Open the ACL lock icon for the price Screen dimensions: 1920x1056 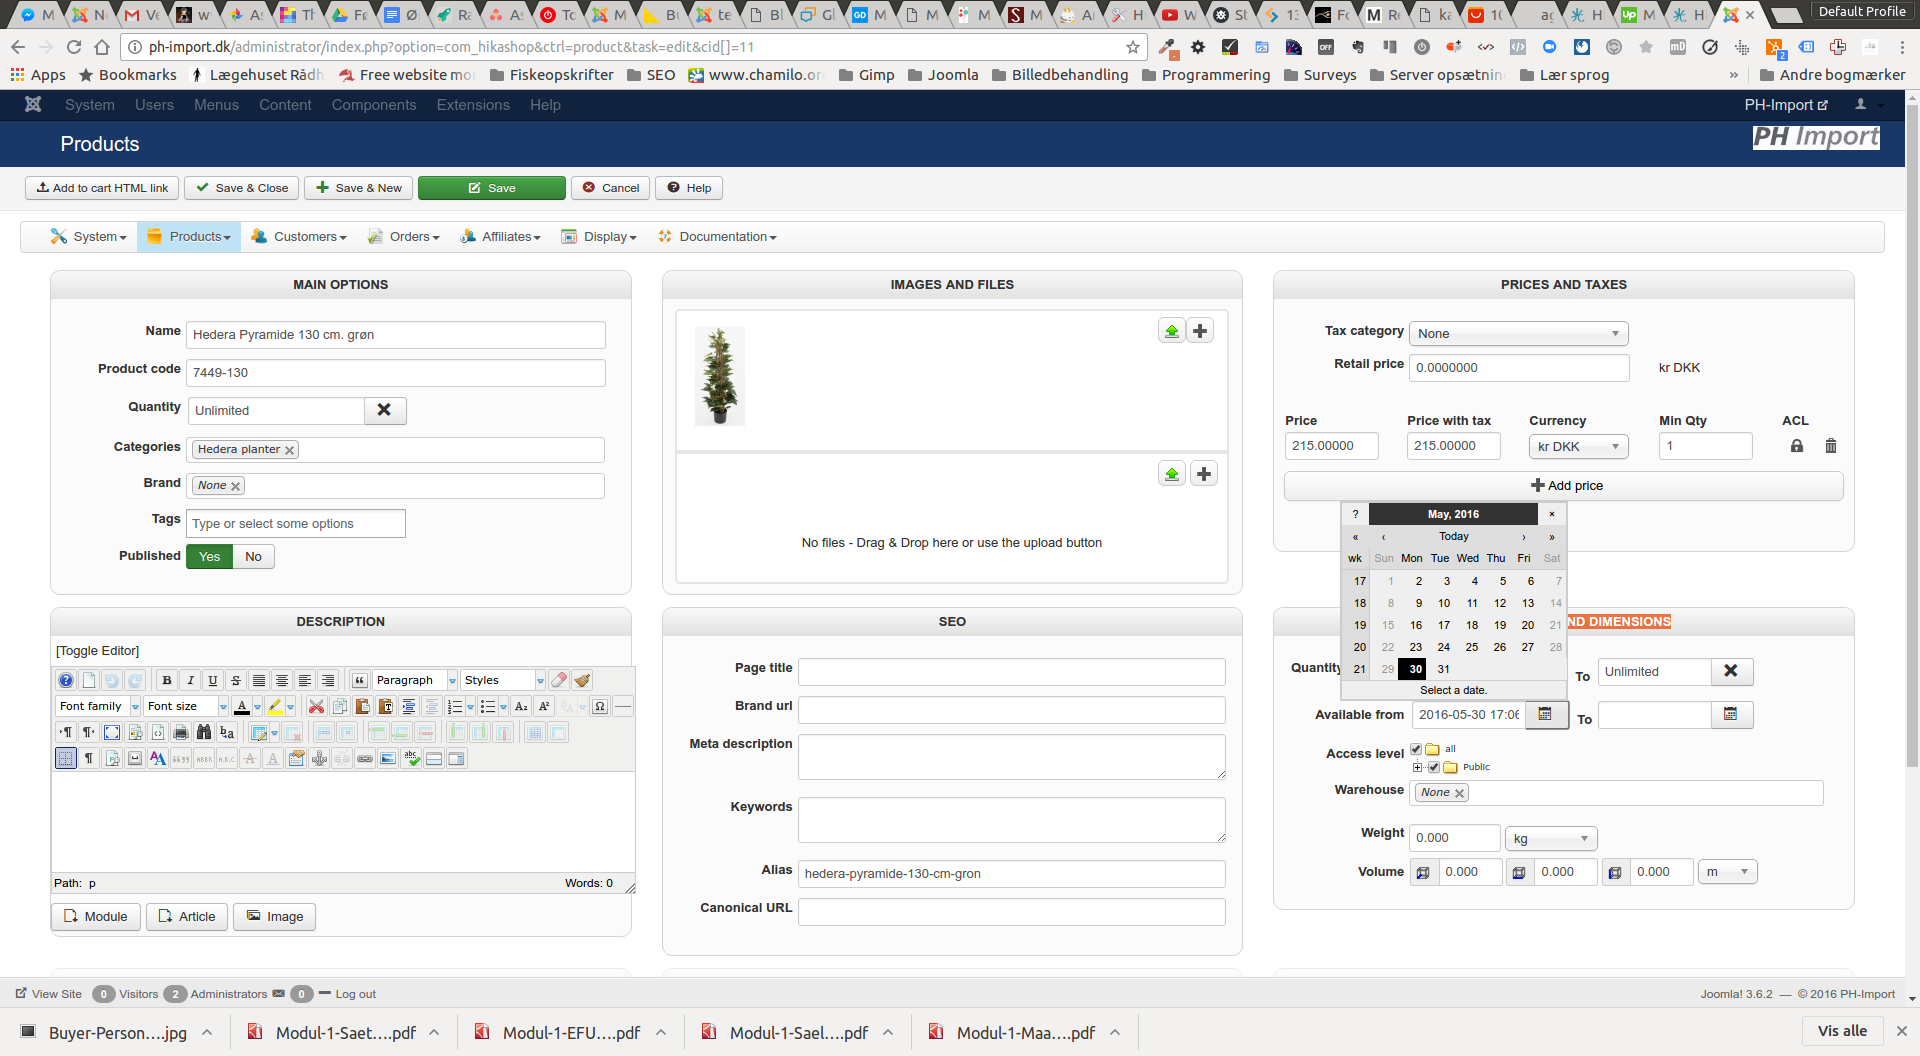1797,446
